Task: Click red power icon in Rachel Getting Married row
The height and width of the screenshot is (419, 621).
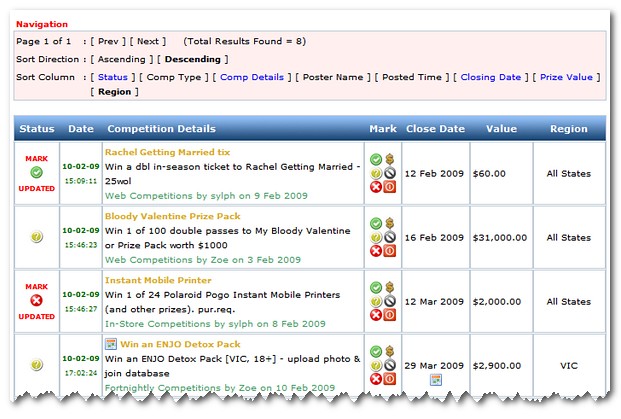Action: click(390, 187)
